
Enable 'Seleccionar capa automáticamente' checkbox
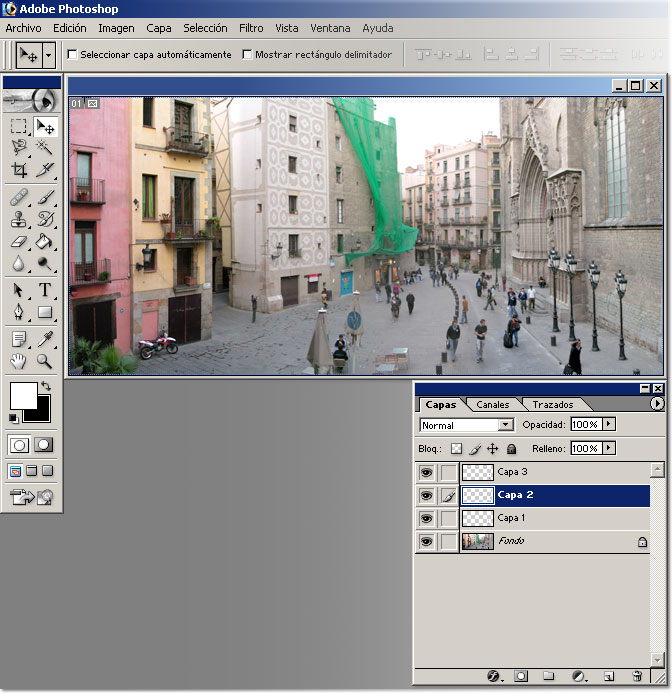(x=72, y=55)
